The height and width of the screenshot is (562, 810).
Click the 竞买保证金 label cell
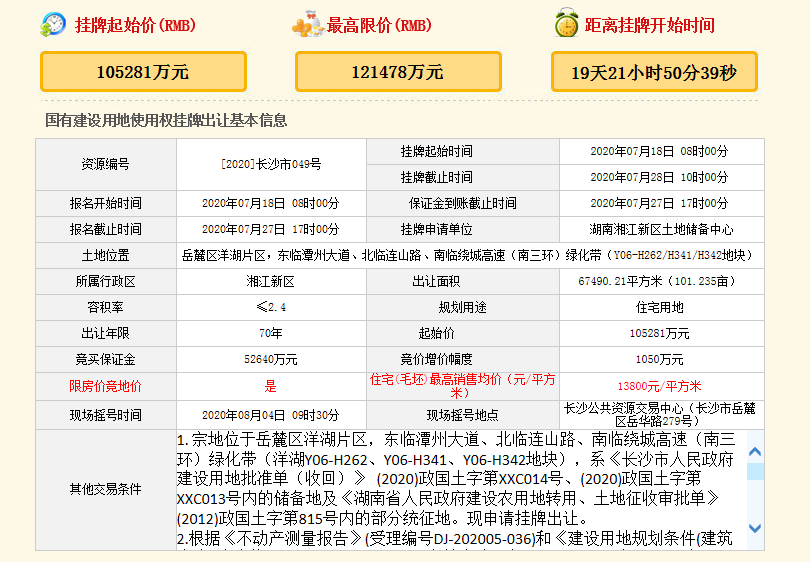pos(106,360)
